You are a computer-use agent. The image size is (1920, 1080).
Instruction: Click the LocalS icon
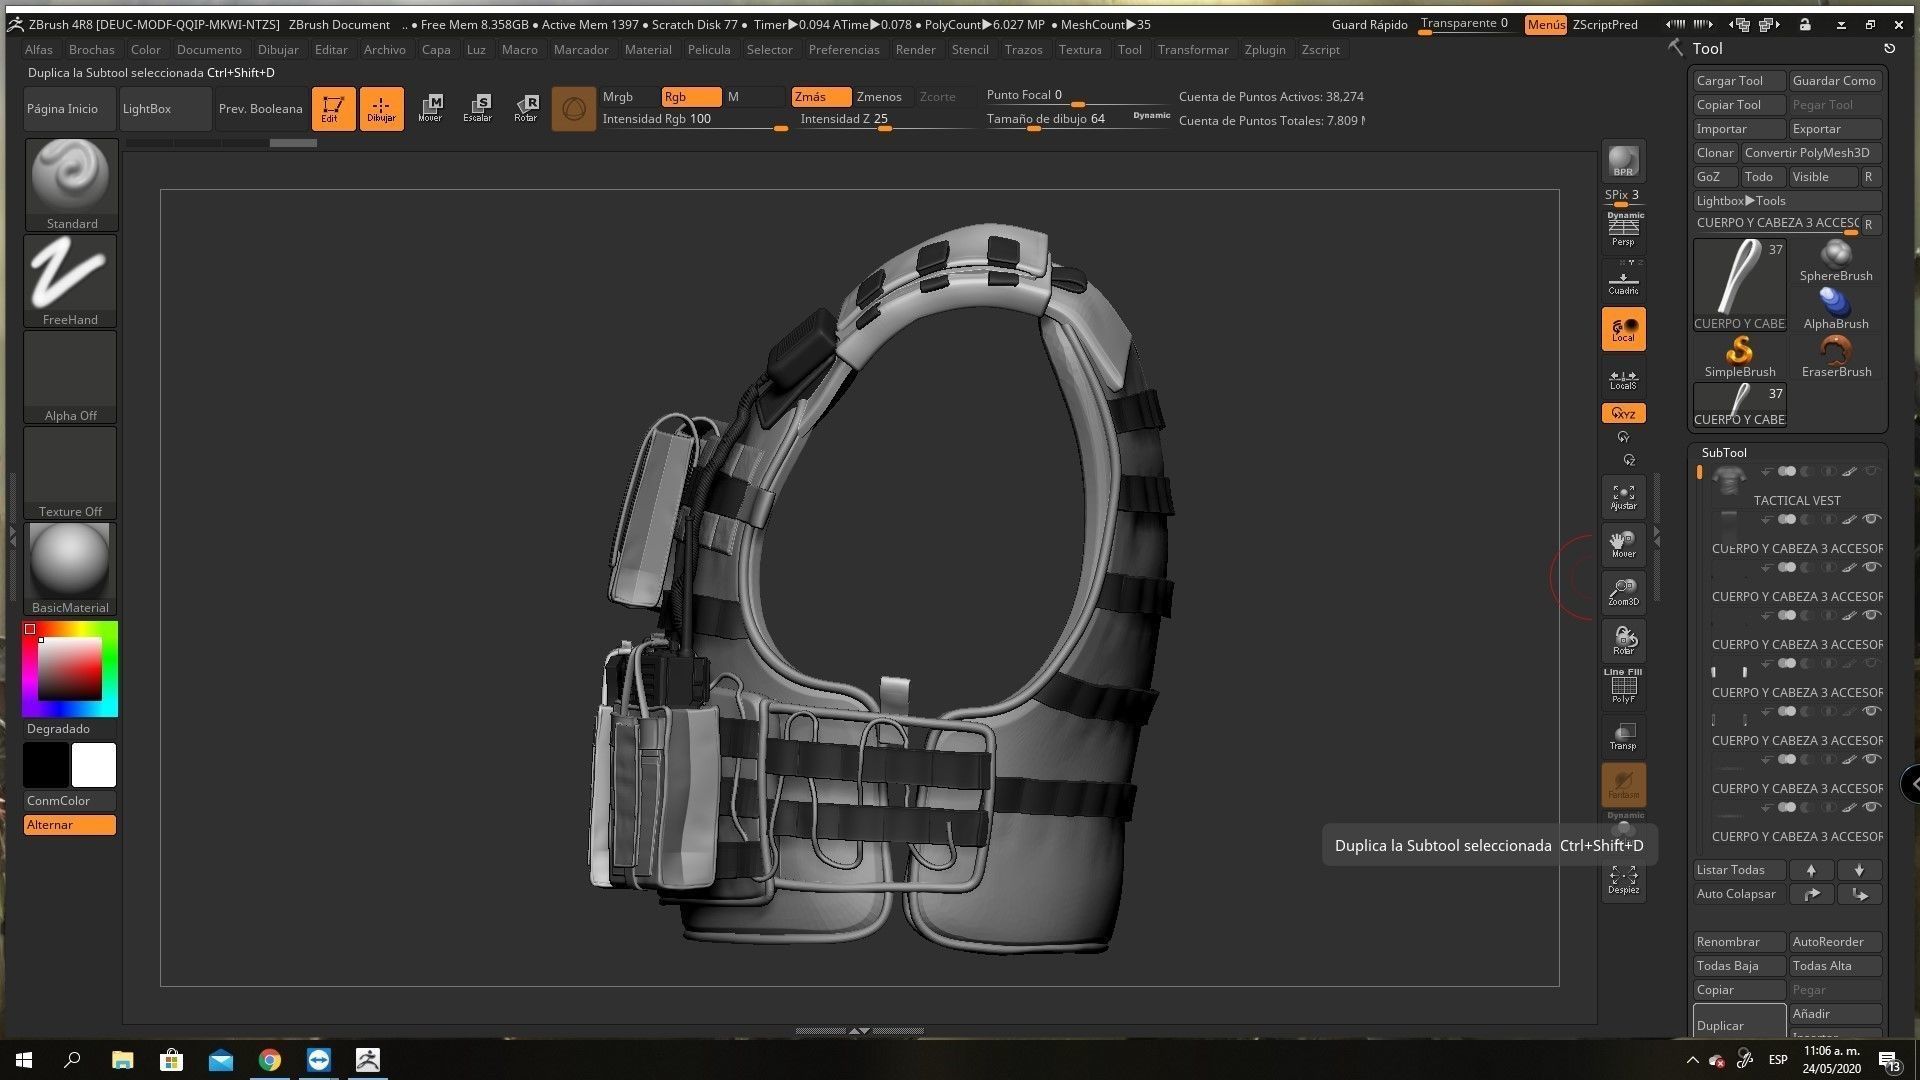click(1623, 378)
